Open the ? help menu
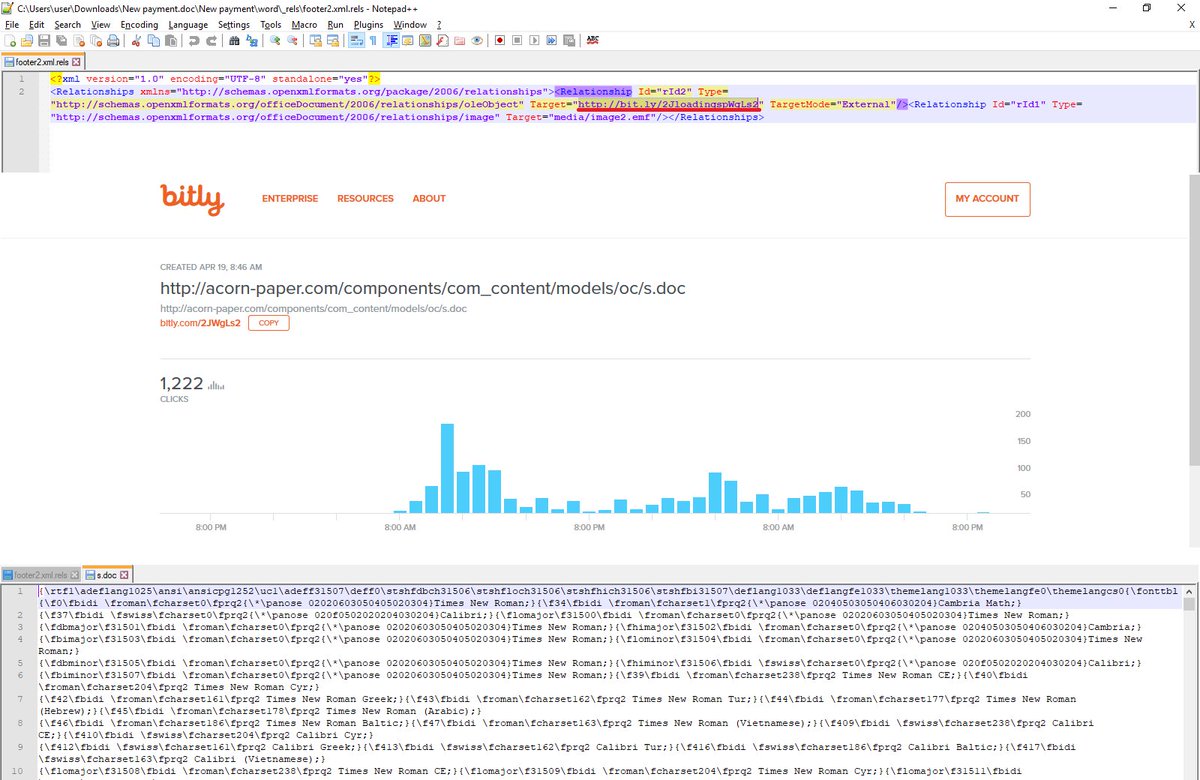The width and height of the screenshot is (1200, 780). click(x=439, y=24)
